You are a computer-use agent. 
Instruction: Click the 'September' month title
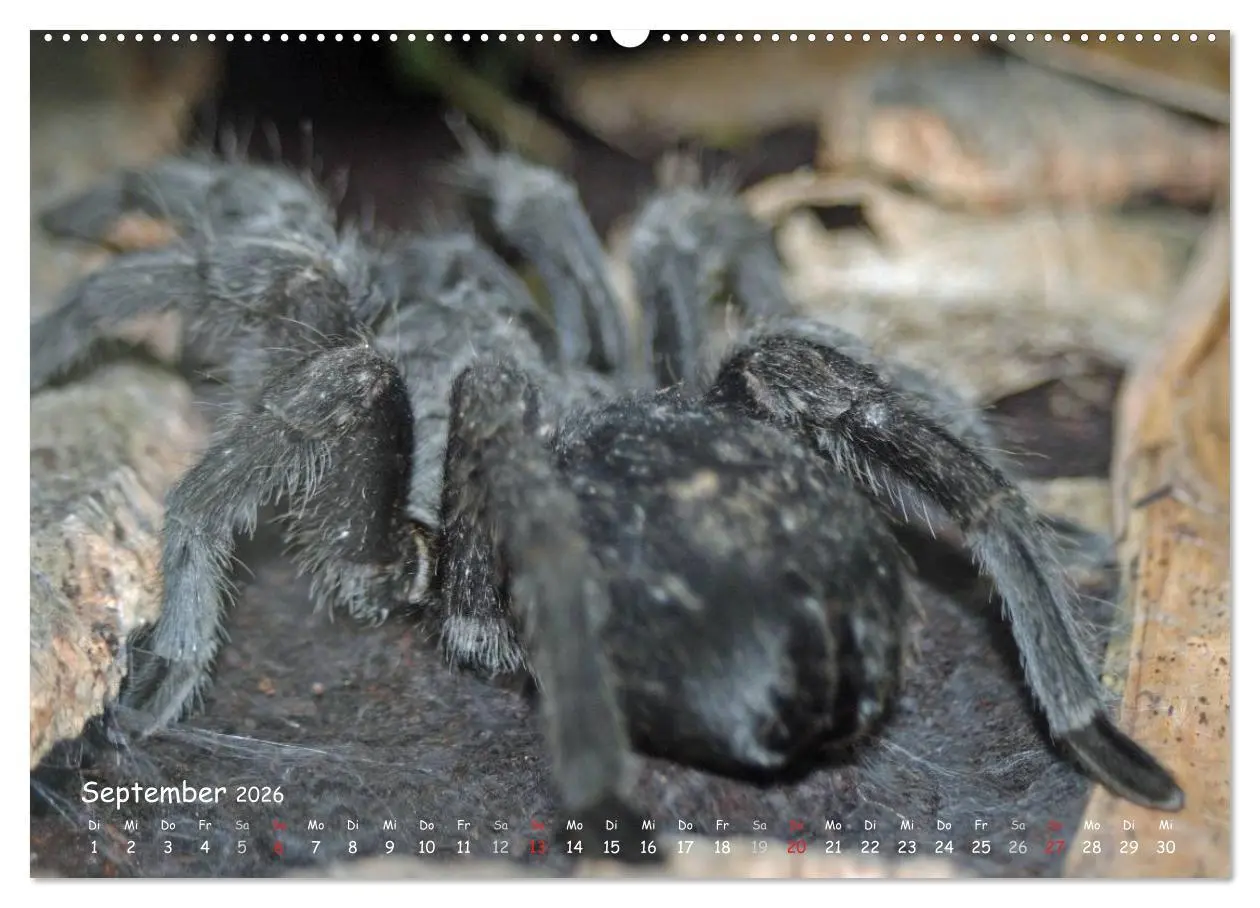154,794
